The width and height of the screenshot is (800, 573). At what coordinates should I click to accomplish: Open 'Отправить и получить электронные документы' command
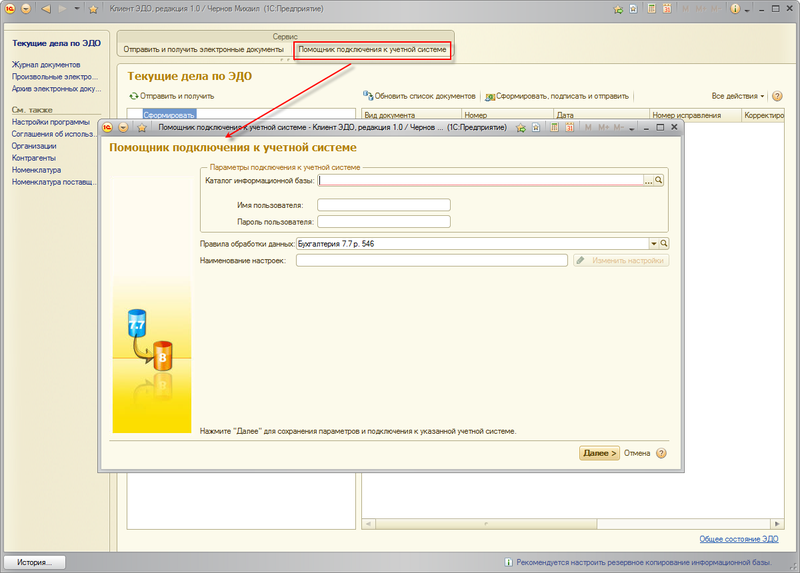[x=203, y=49]
